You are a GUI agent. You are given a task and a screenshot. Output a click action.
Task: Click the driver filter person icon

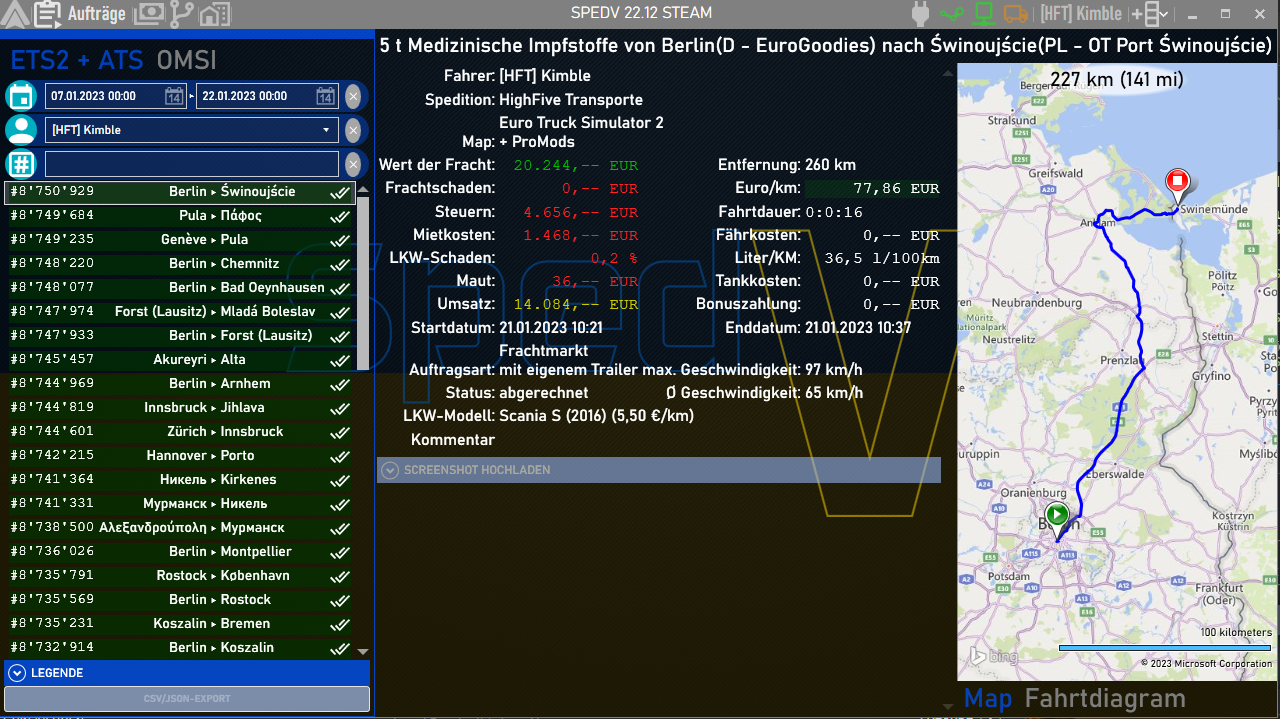(20, 130)
